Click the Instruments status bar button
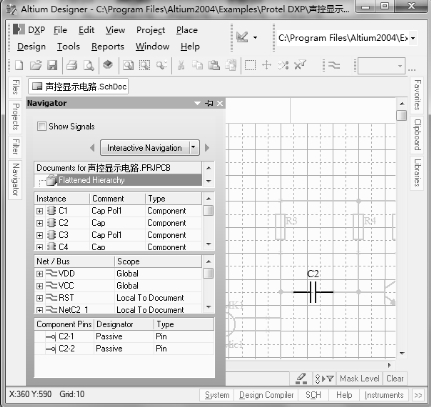This screenshot has height=407, width=431. [x=384, y=395]
